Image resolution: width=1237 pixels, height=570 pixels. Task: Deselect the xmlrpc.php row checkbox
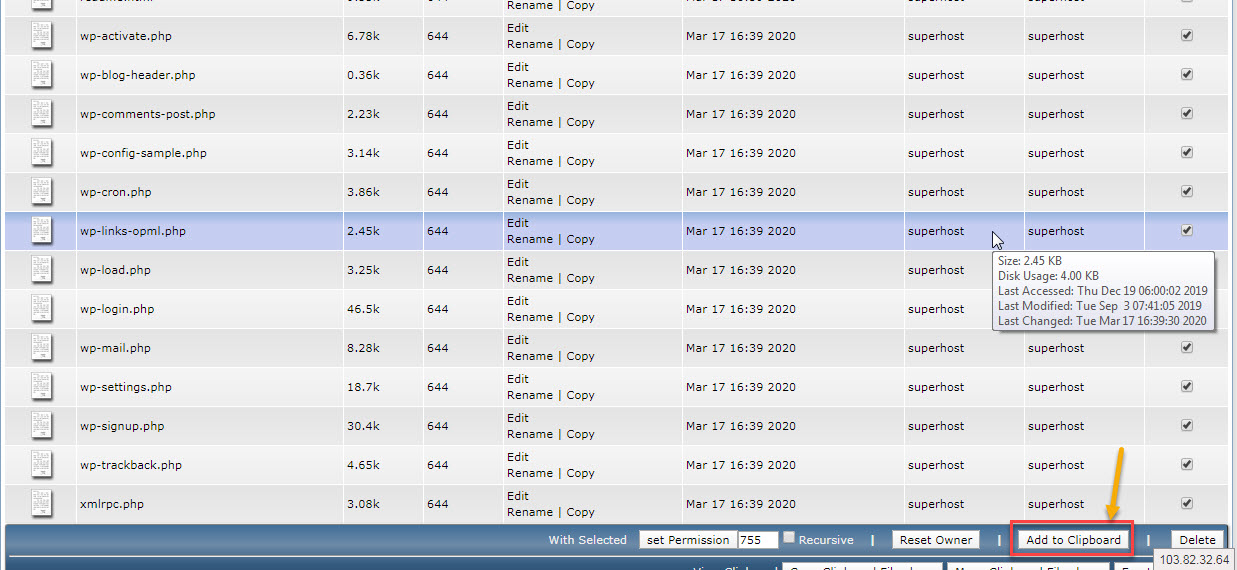pyautogui.click(x=1187, y=503)
